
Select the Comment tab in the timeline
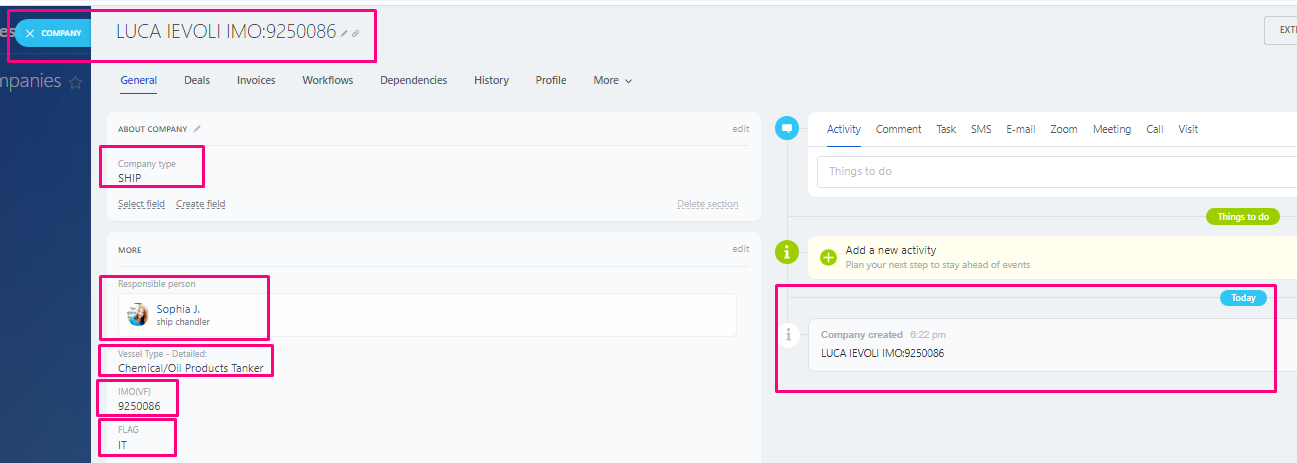tap(898, 129)
